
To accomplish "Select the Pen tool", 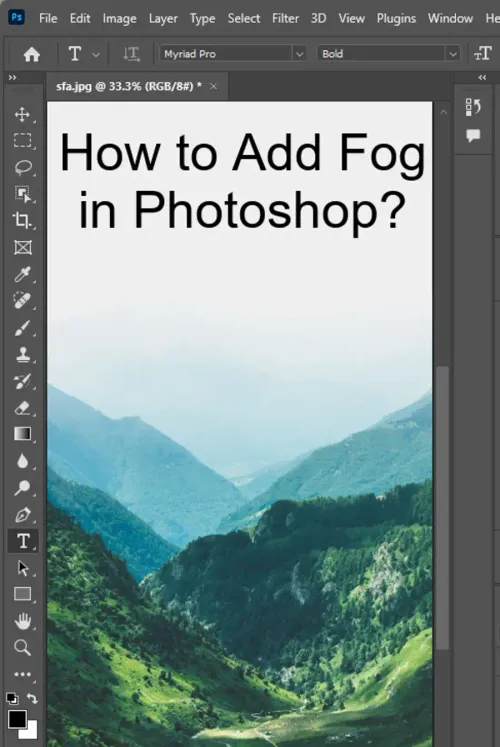I will click(22, 515).
